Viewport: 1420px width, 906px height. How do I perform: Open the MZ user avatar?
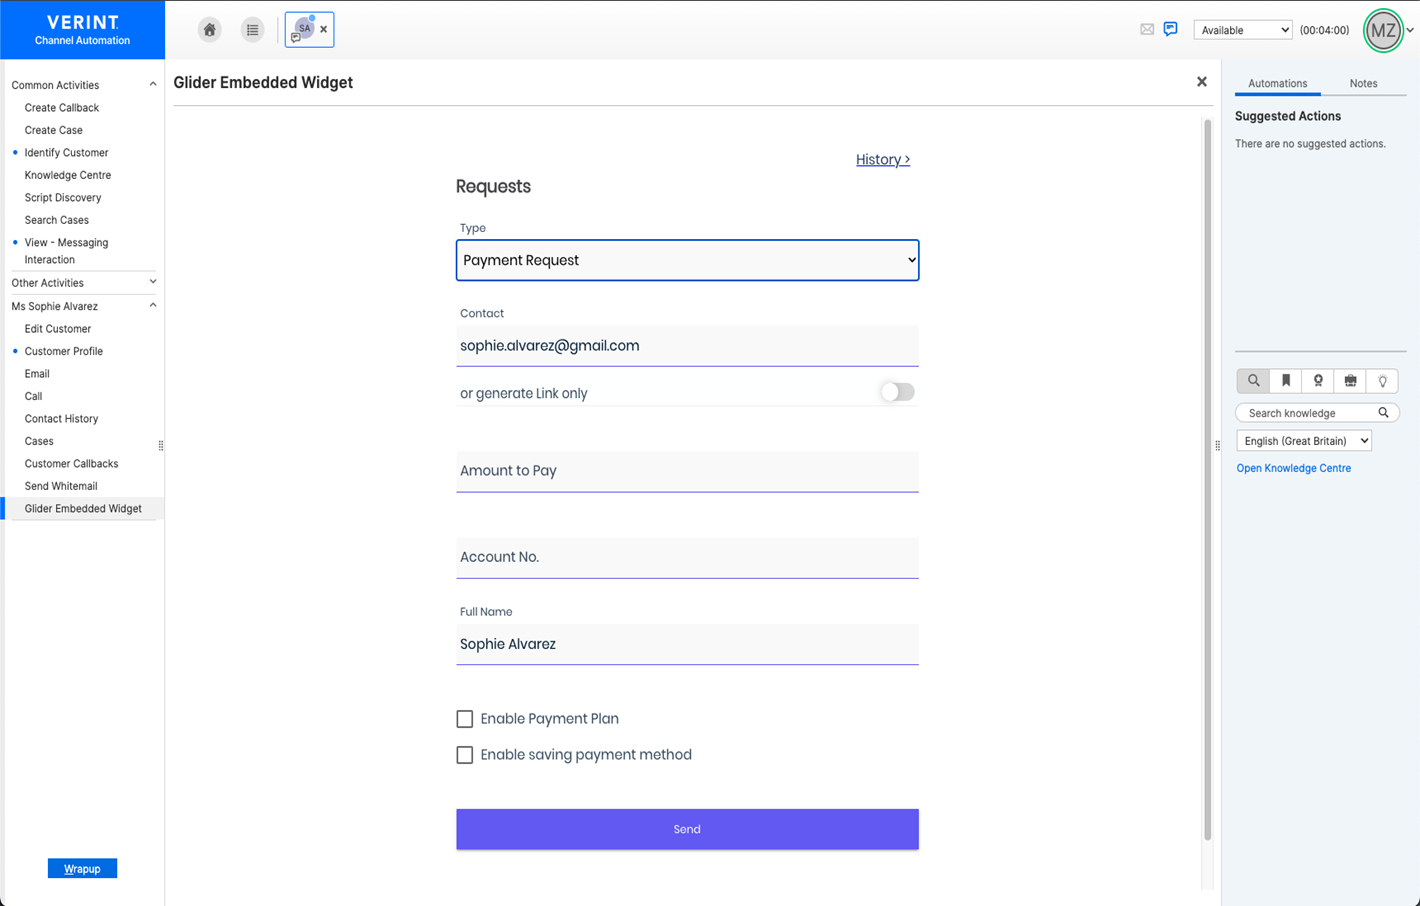click(1383, 30)
